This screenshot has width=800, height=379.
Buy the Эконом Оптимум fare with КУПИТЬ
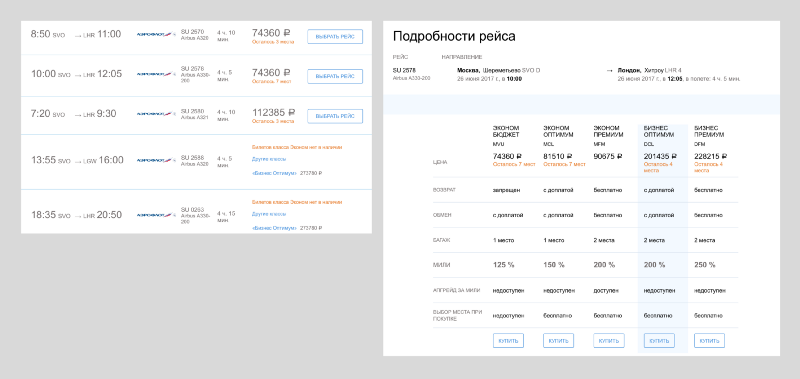[558, 341]
